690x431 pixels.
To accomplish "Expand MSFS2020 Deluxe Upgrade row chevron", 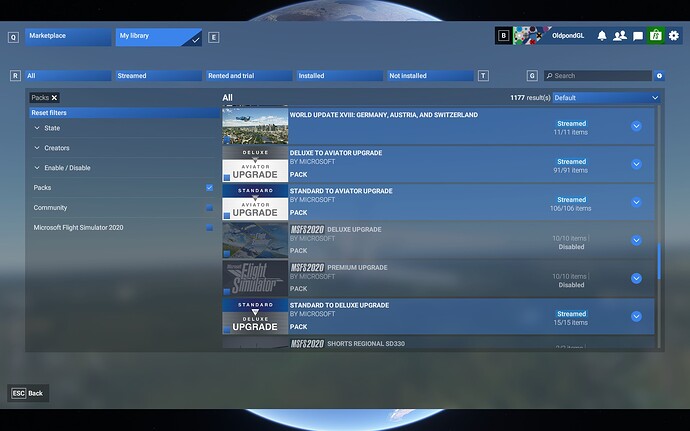I will [x=636, y=240].
